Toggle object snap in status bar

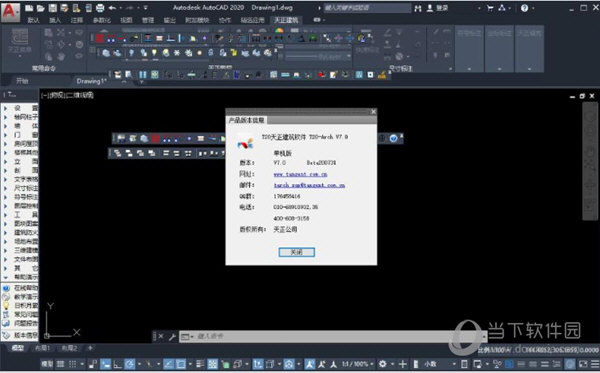point(181,364)
